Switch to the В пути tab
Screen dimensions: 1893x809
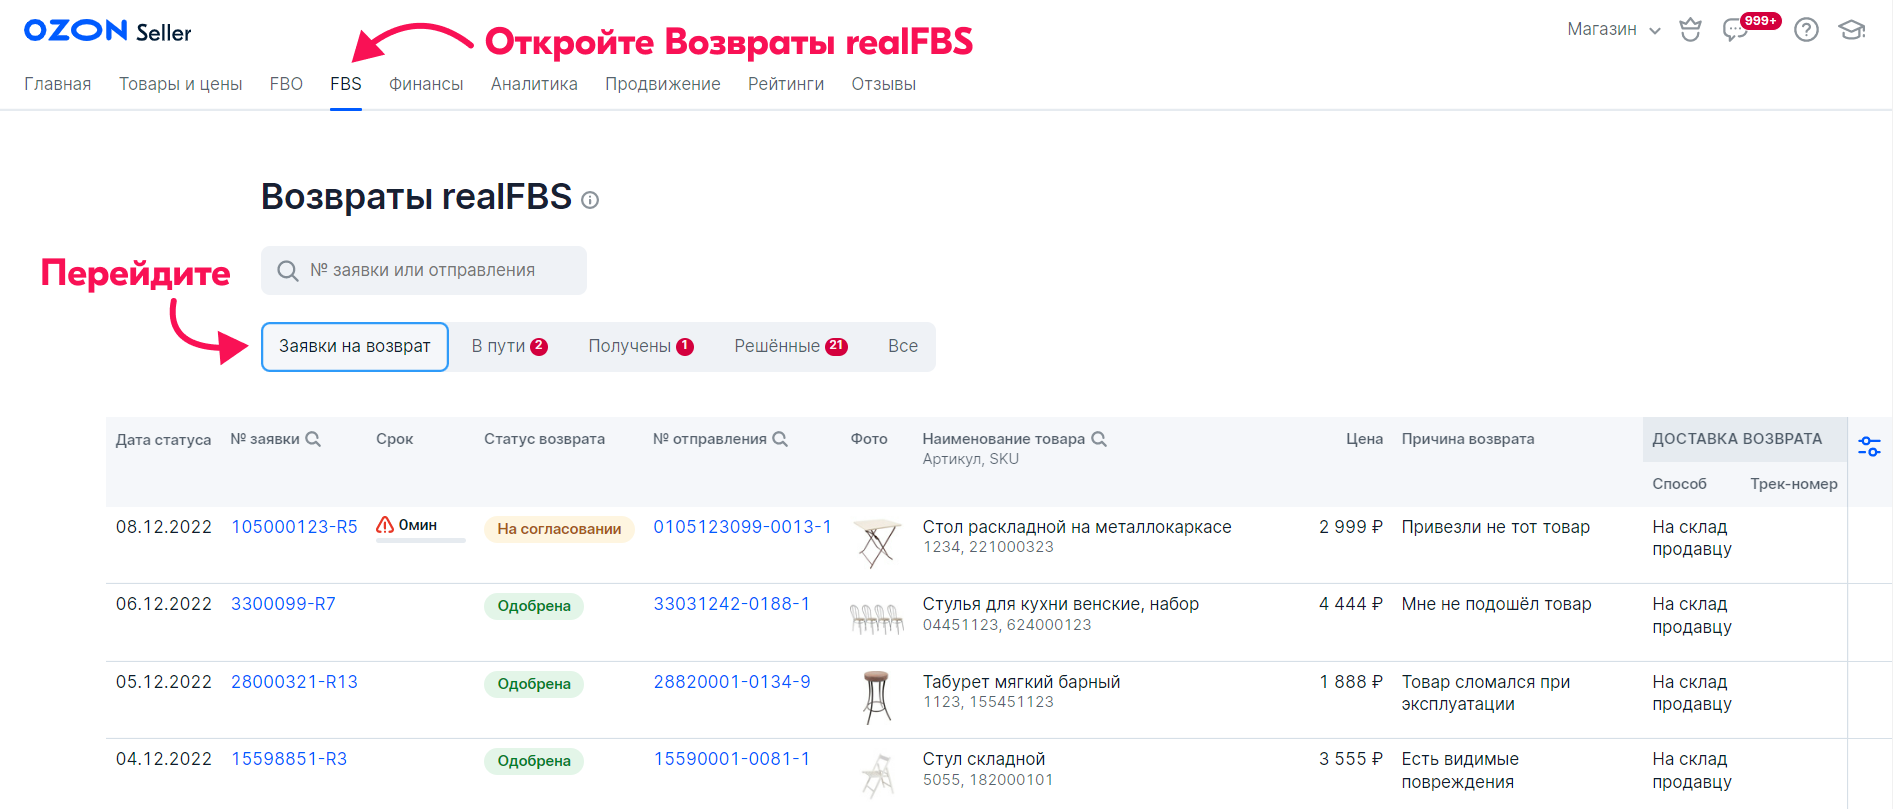click(x=509, y=346)
